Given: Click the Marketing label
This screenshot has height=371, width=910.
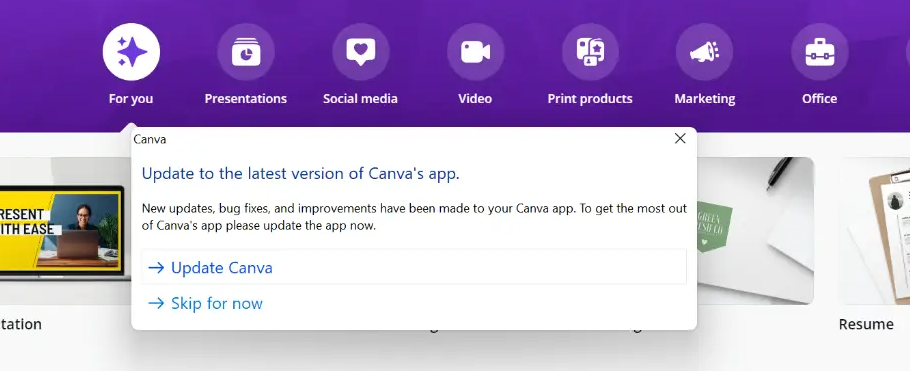Looking at the screenshot, I should pyautogui.click(x=705, y=99).
